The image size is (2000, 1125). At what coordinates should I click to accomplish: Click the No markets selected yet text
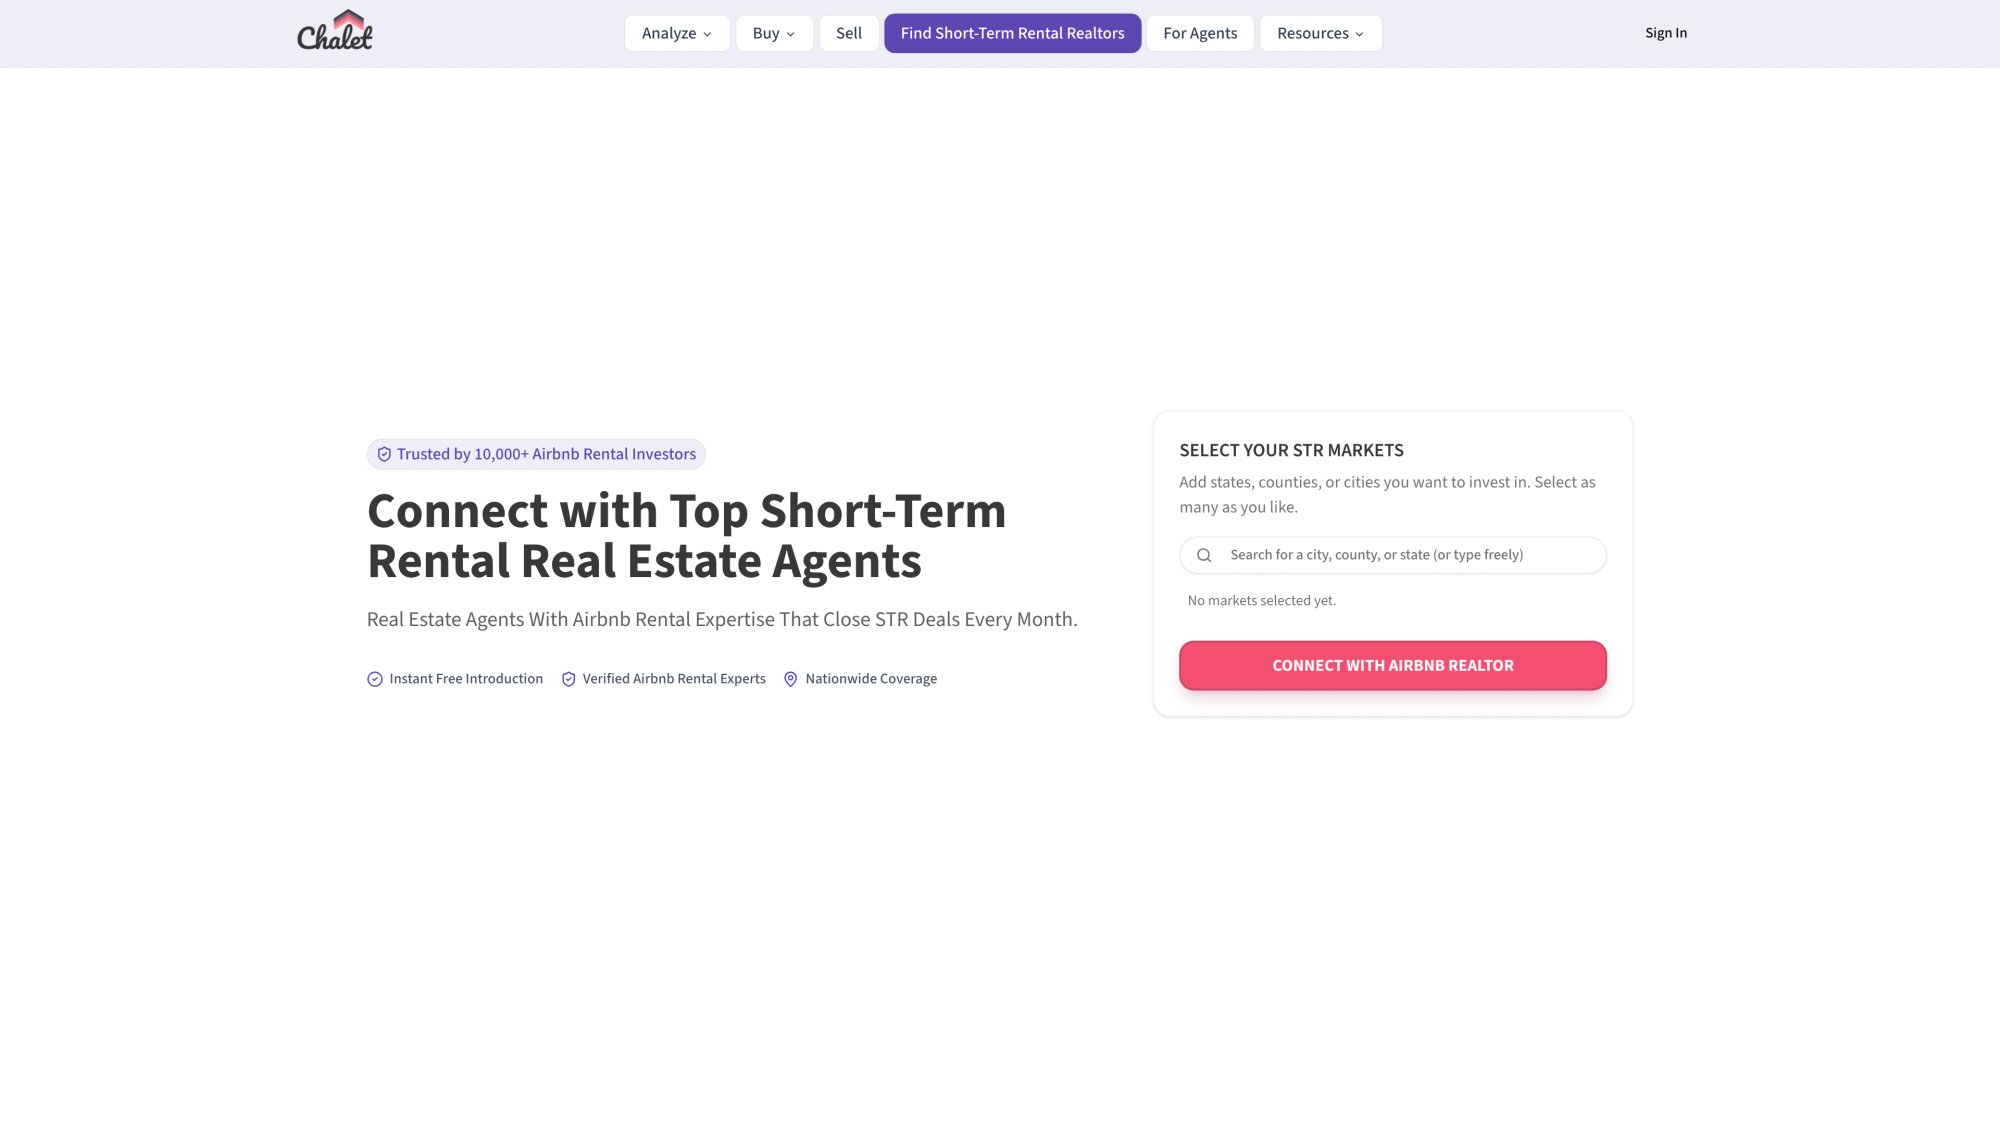(1261, 600)
